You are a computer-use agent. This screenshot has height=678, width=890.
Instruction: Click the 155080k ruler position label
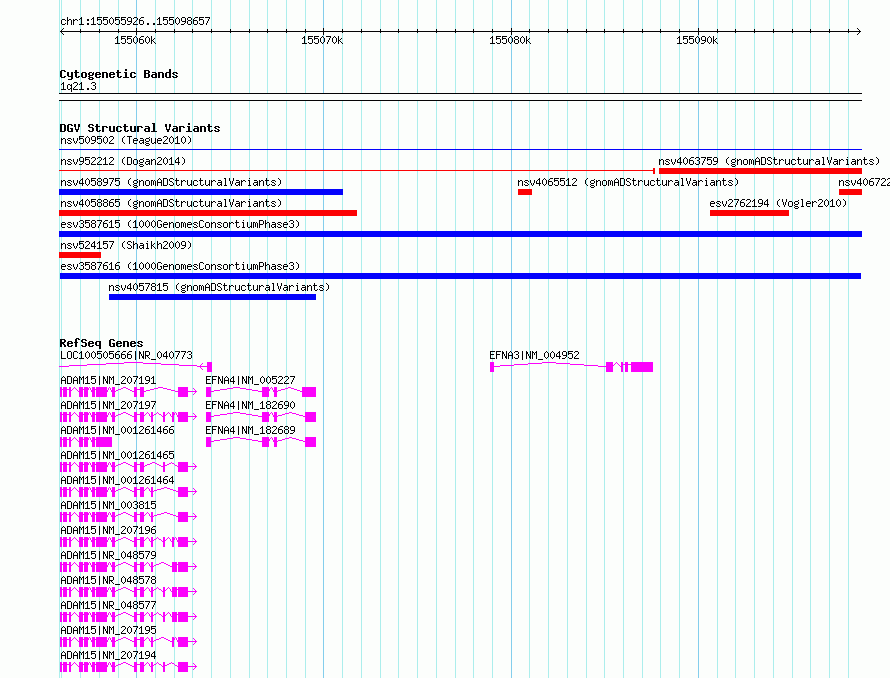point(510,40)
